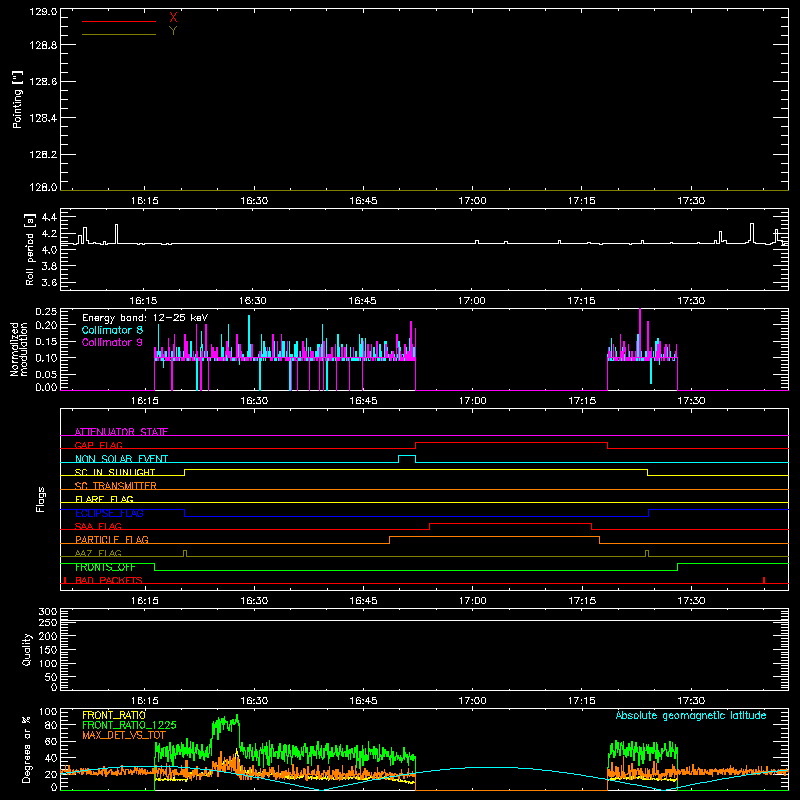The image size is (800, 800).
Task: Click the green FRONT_RATIO_1225 peak near 16:27
Action: point(225,724)
